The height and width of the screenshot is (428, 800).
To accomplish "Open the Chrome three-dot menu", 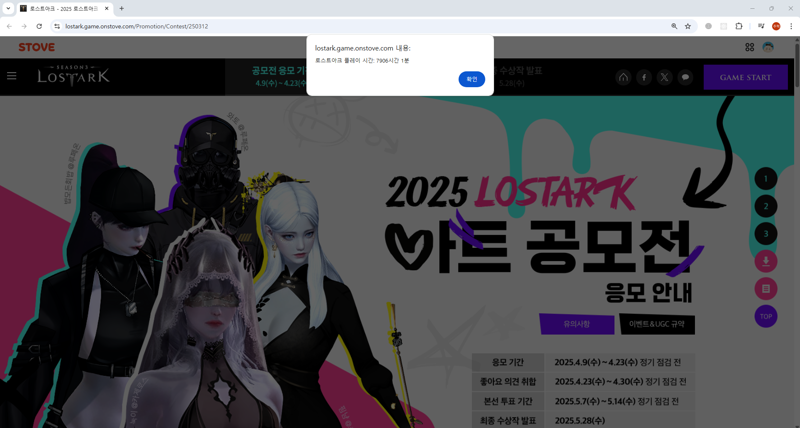I will [791, 26].
